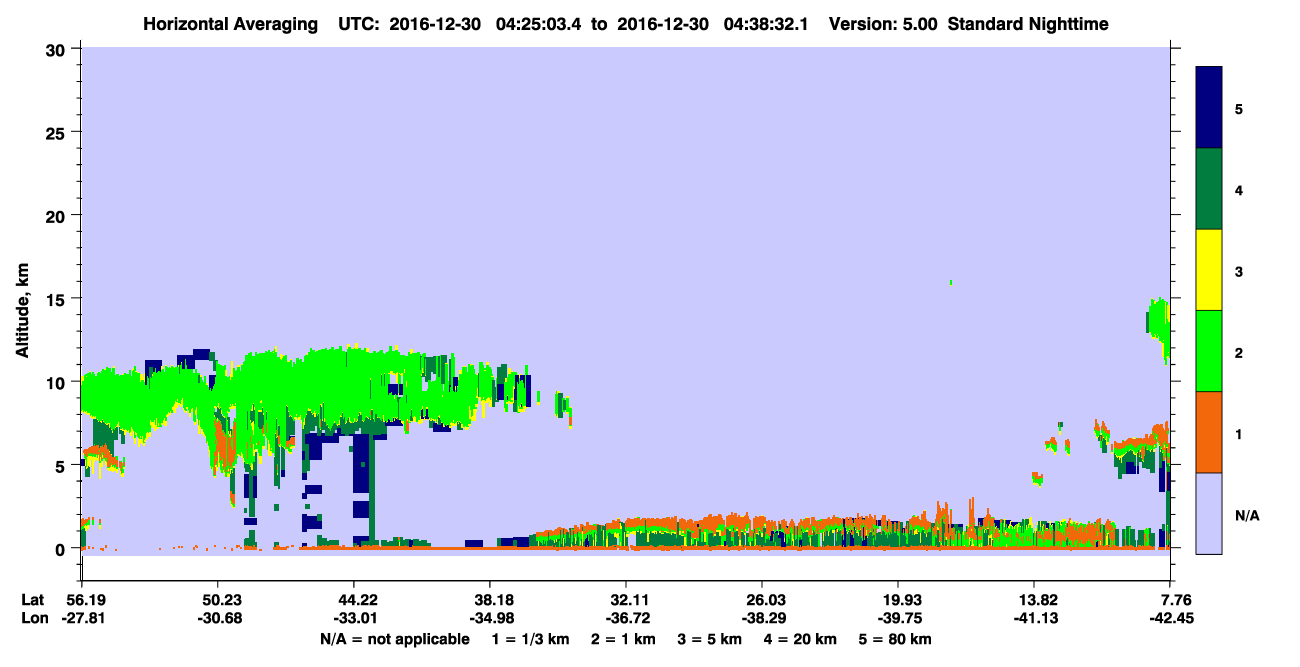Click the y-axis tick label 10
The image size is (1300, 667).
click(58, 382)
